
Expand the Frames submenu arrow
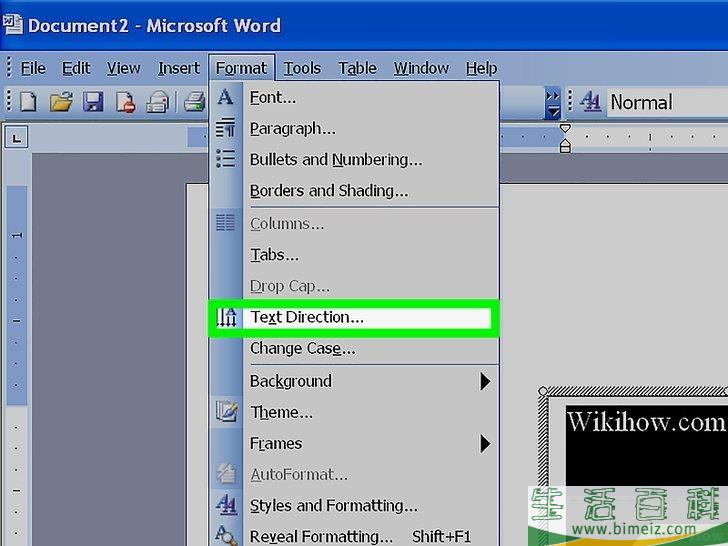coord(485,443)
